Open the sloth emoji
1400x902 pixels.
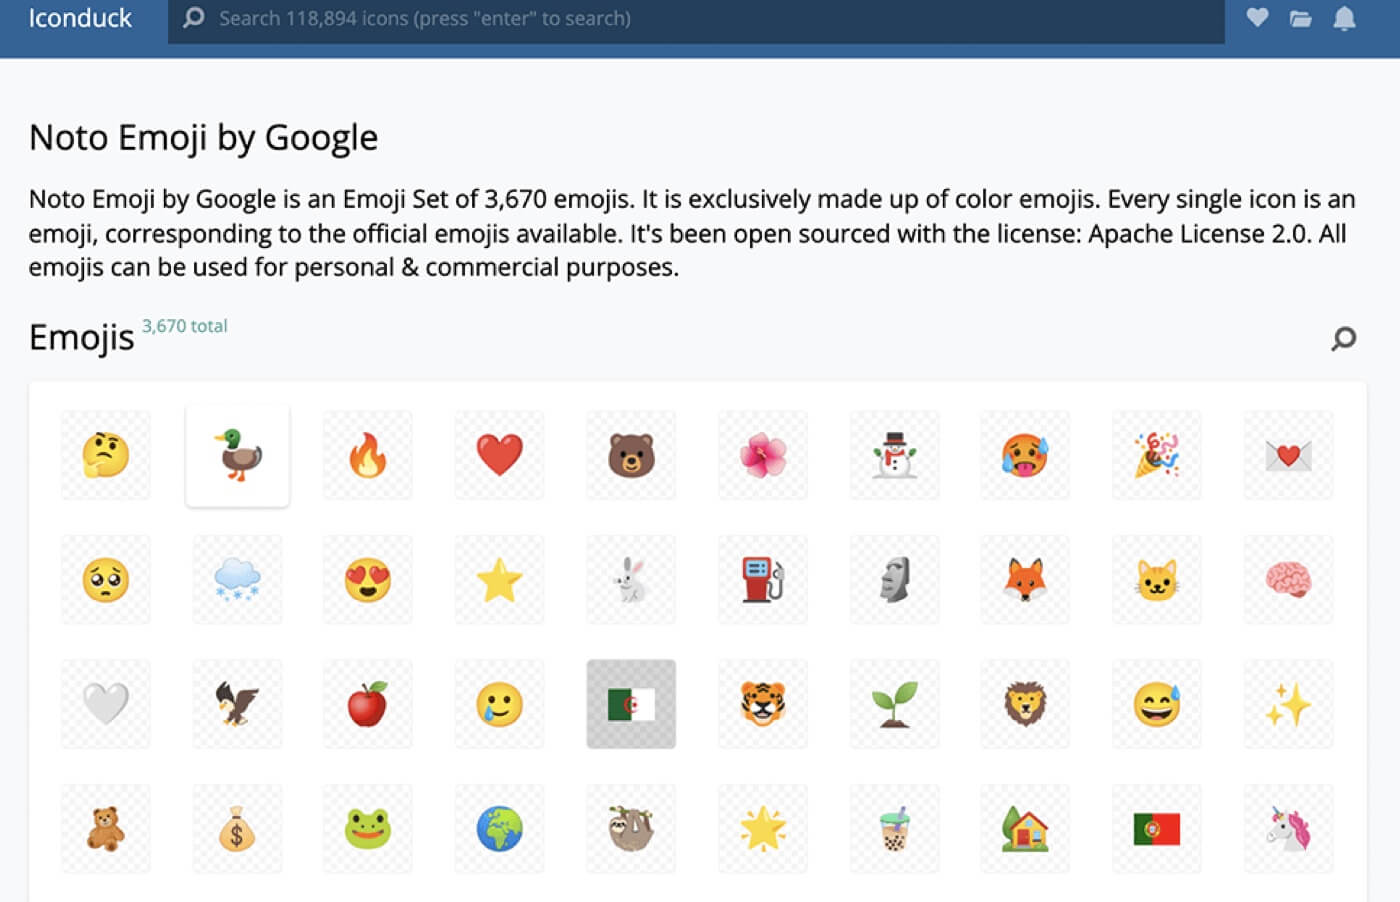pyautogui.click(x=631, y=829)
